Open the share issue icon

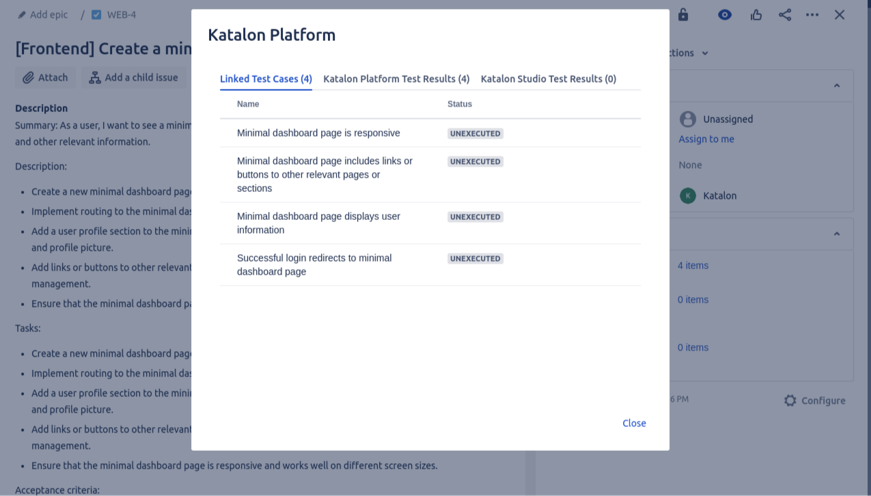coord(785,15)
